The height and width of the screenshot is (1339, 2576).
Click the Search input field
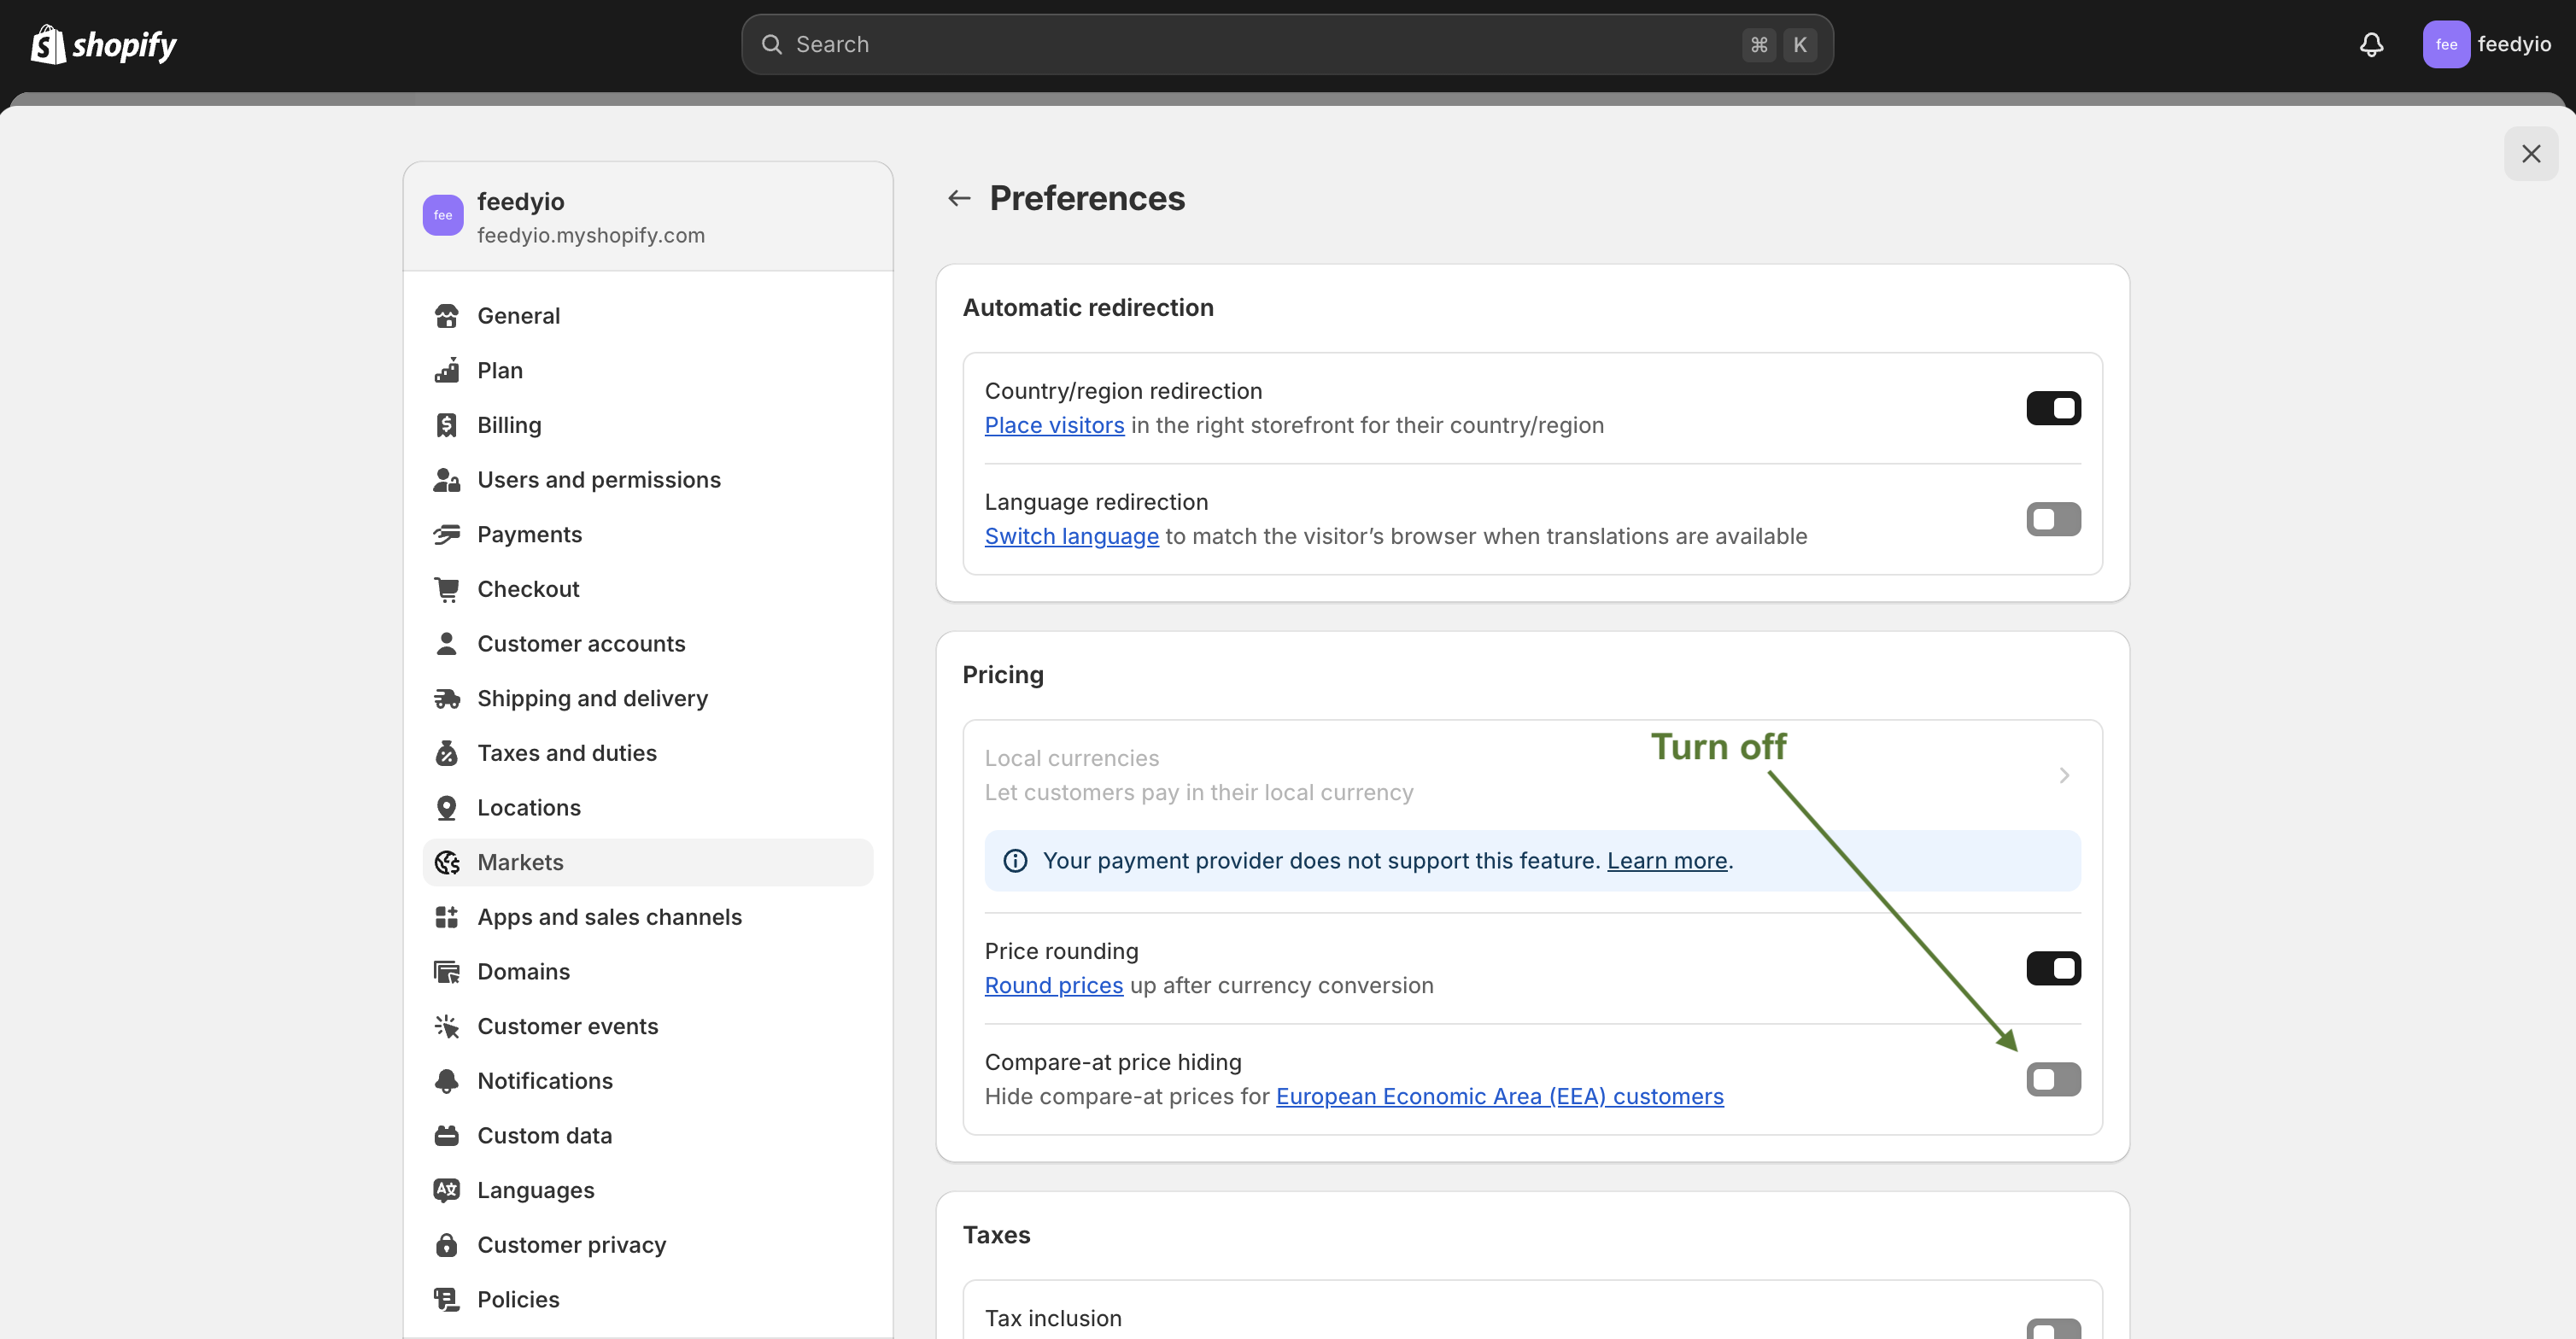[x=1287, y=44]
